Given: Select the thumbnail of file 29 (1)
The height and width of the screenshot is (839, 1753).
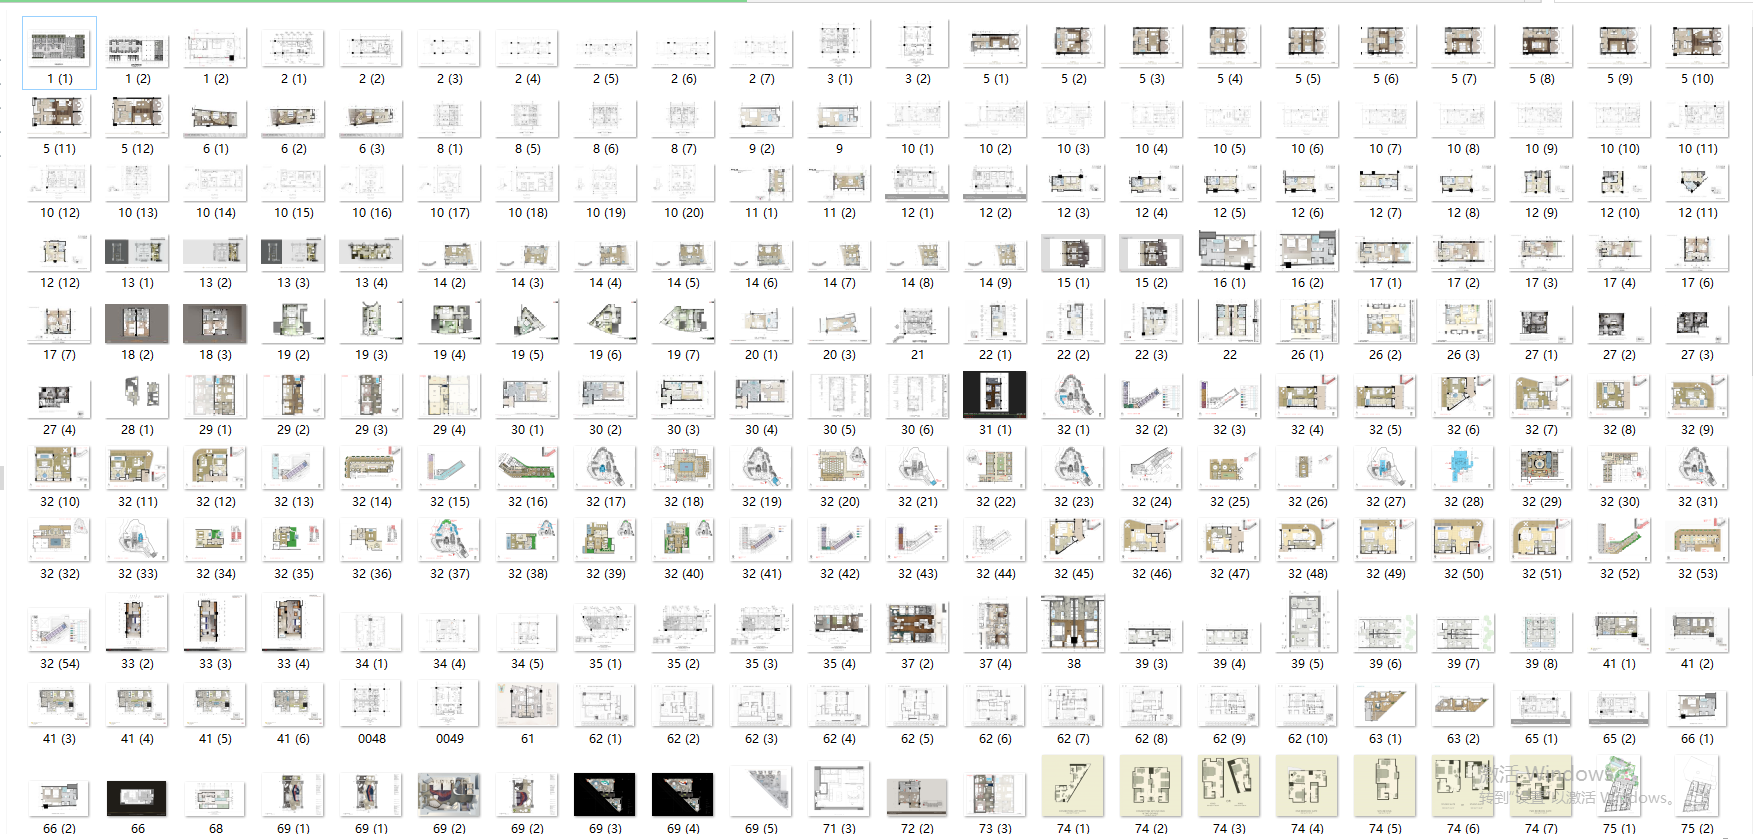Looking at the screenshot, I should tap(215, 396).
